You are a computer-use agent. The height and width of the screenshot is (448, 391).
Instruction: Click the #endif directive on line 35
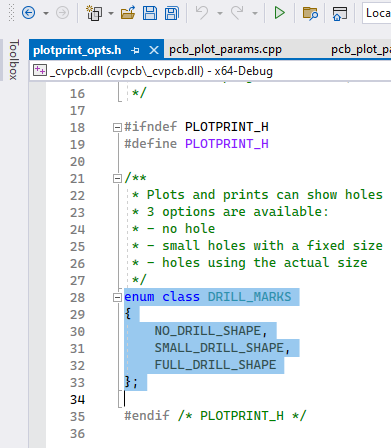147,416
